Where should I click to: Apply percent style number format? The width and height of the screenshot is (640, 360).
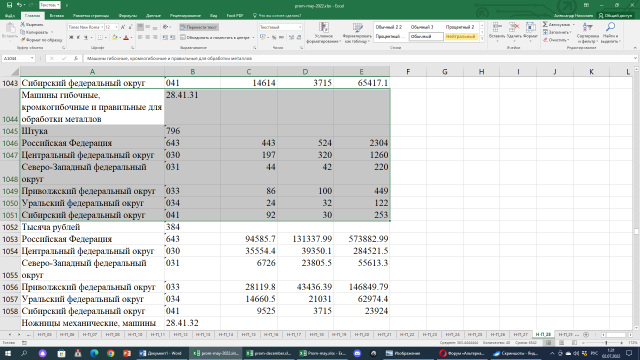pyautogui.click(x=274, y=37)
